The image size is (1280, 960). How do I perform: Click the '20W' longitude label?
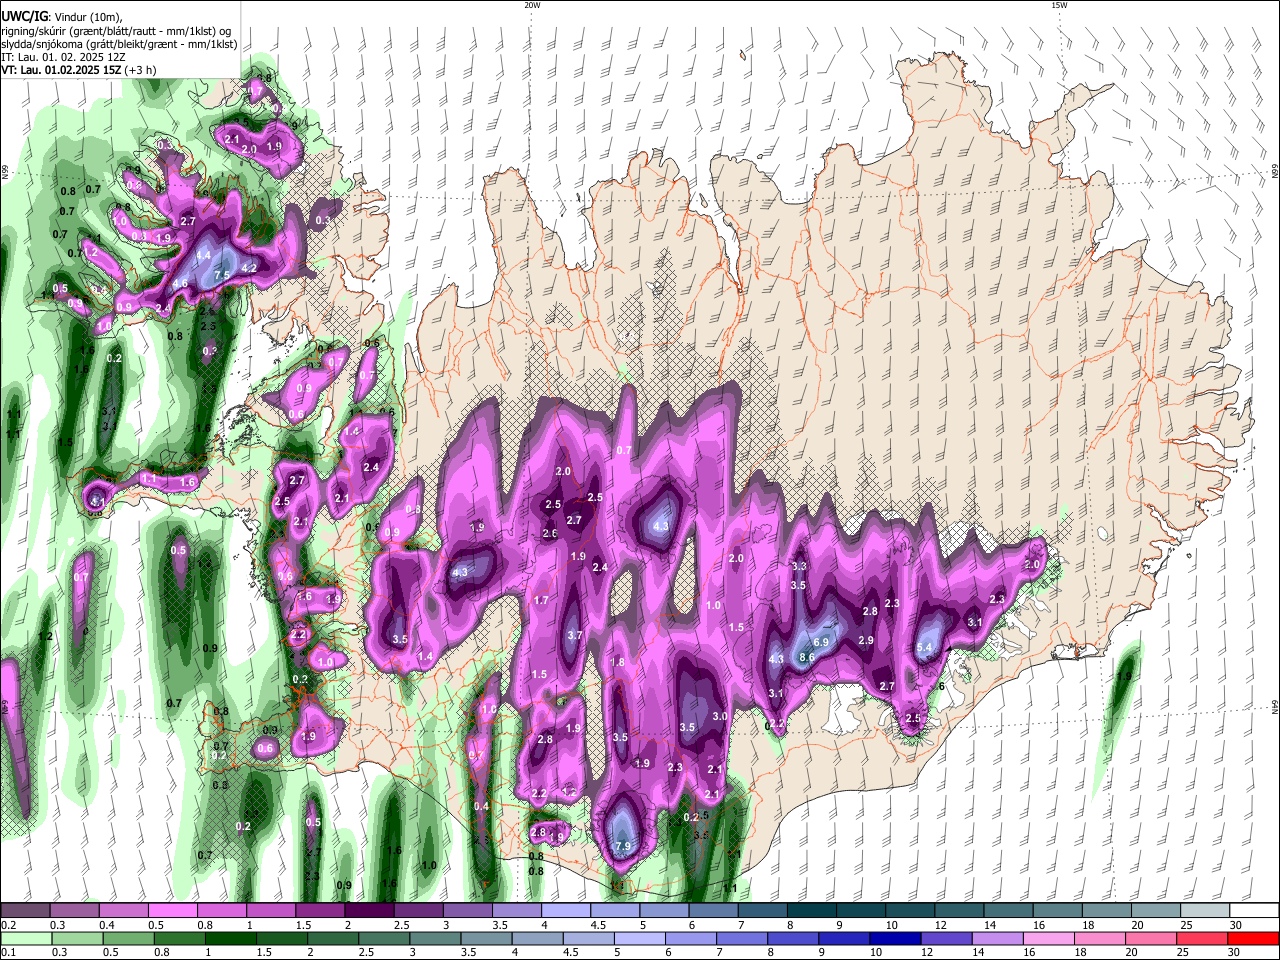[532, 5]
